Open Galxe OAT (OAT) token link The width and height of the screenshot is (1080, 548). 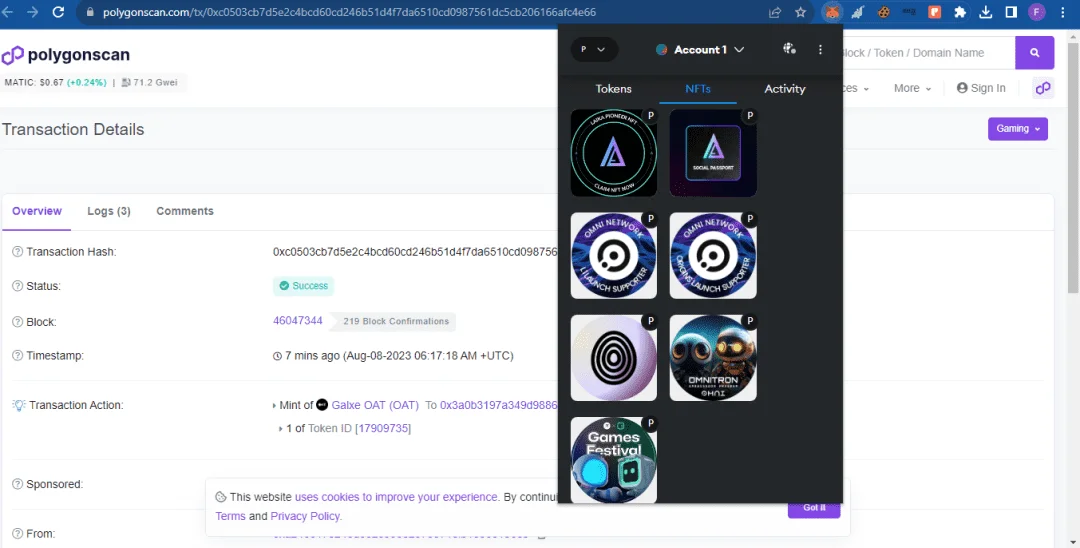375,405
